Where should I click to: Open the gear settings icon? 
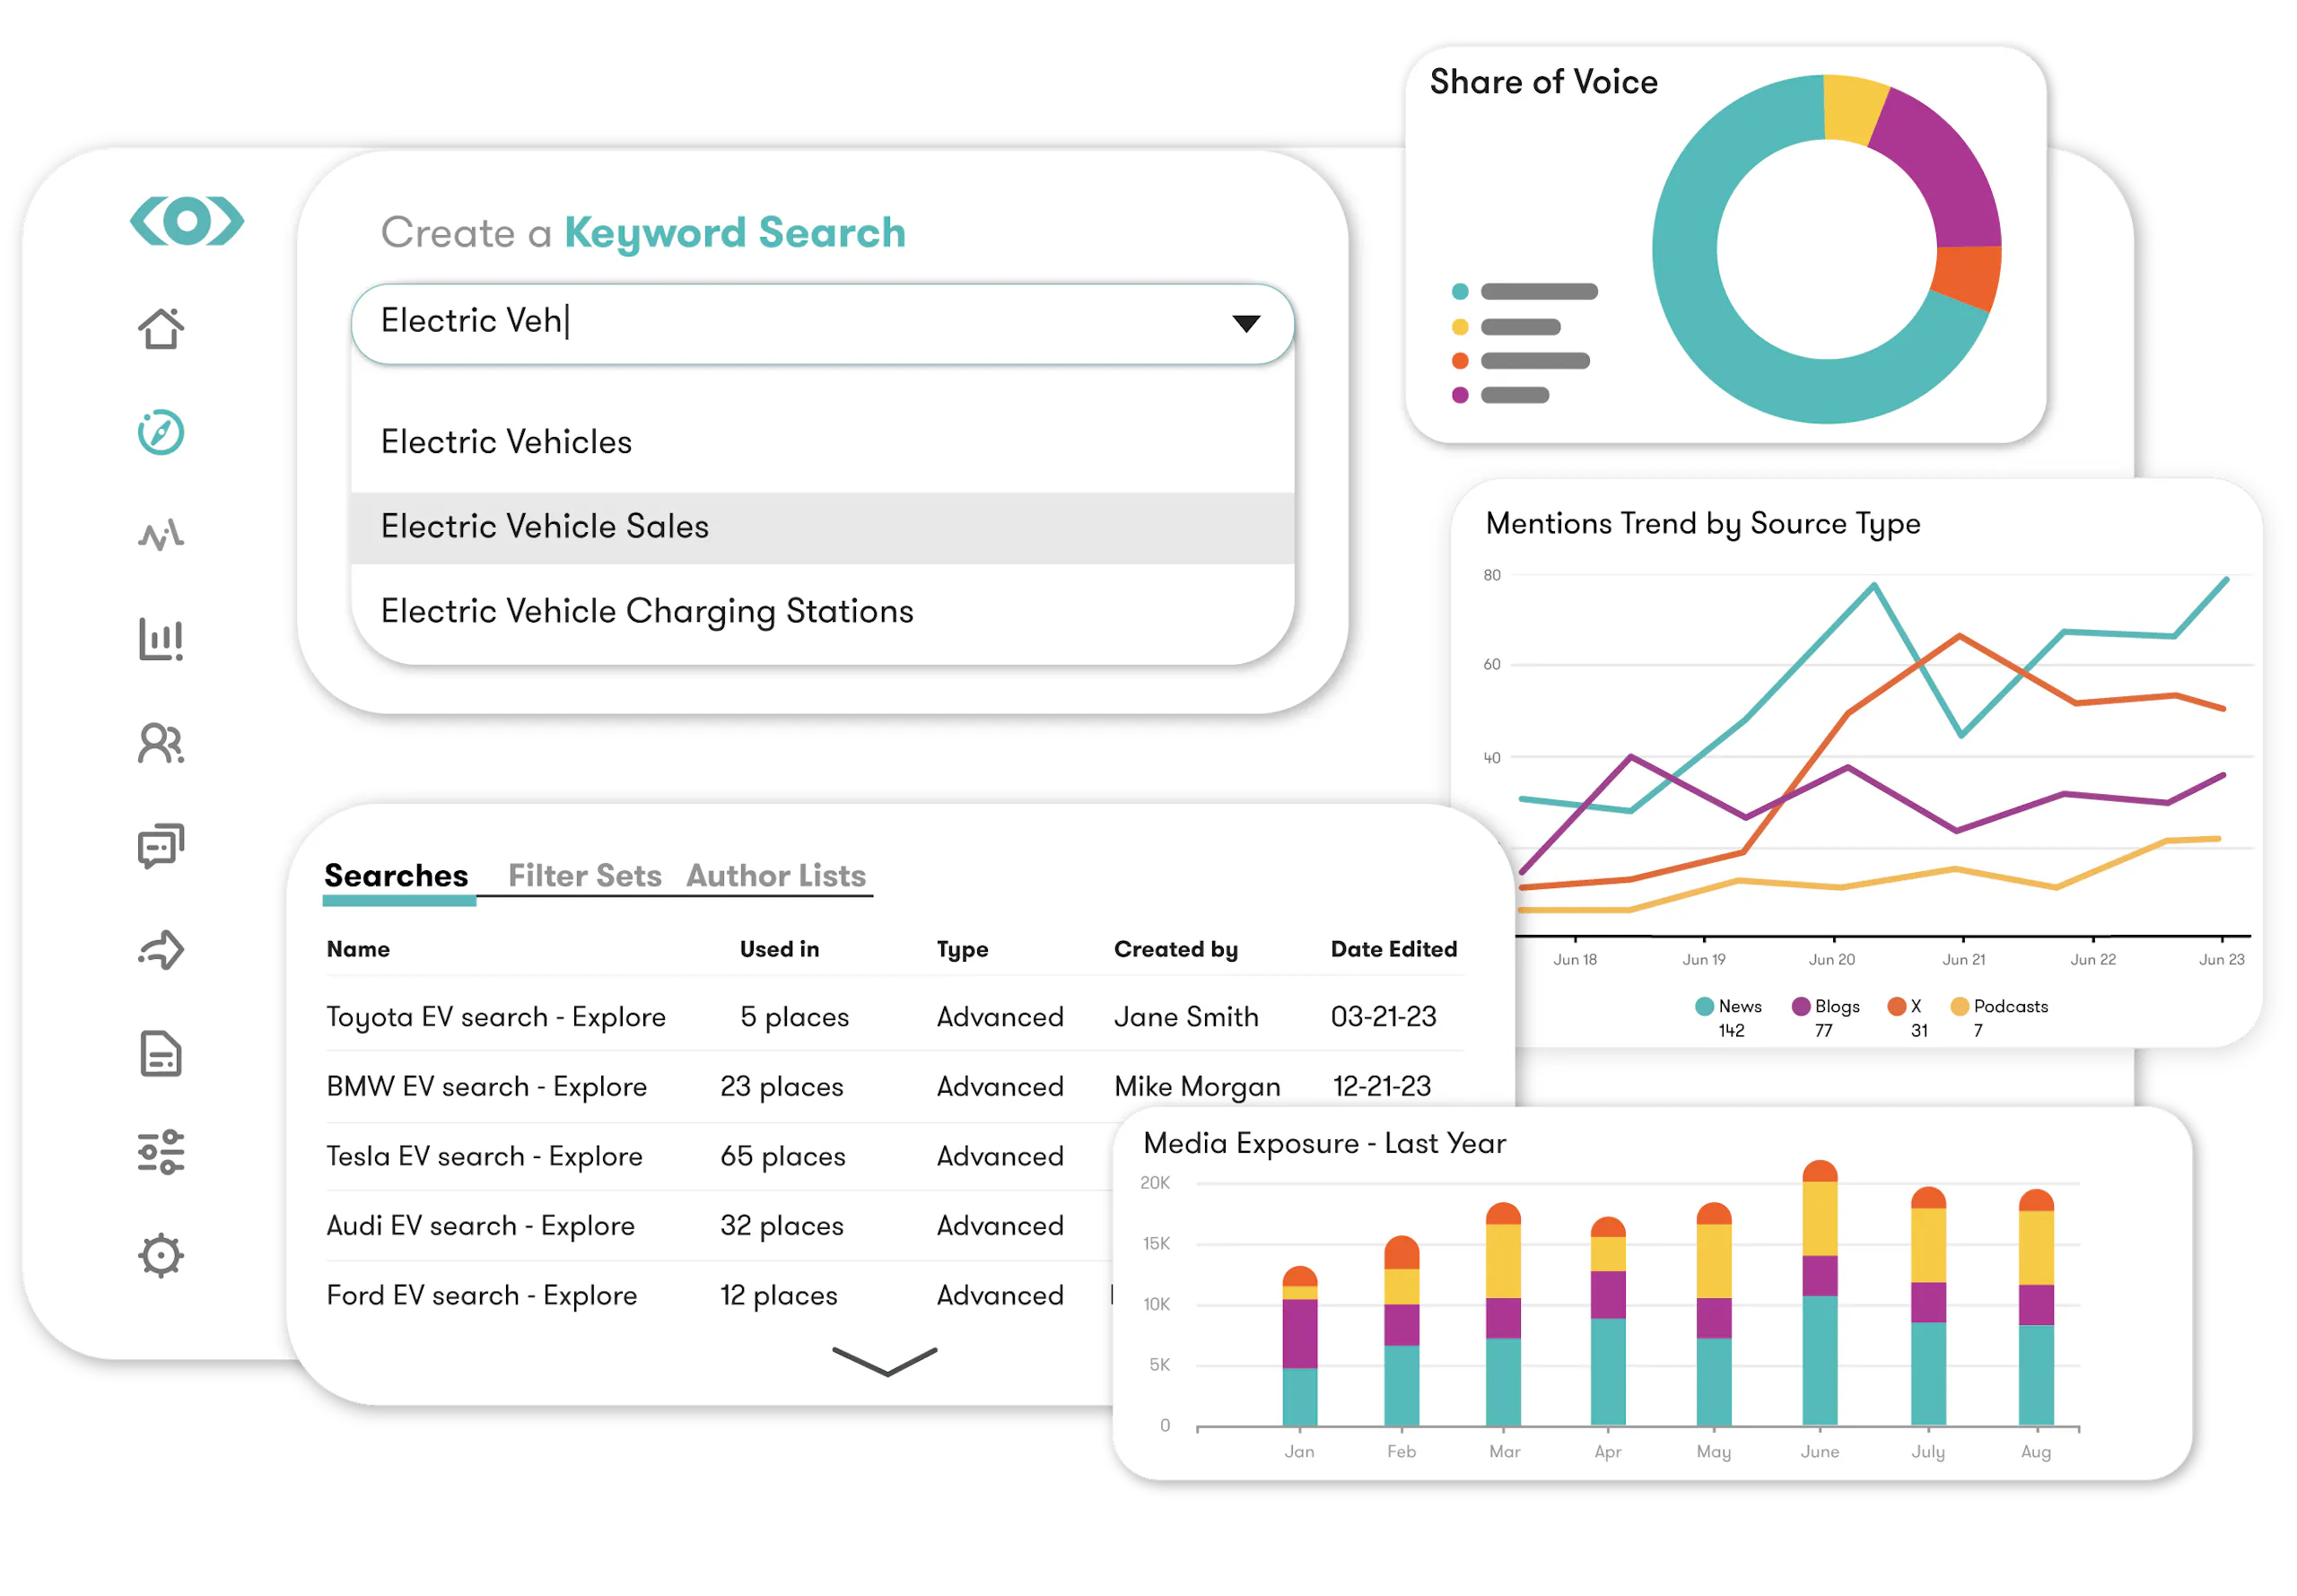[x=161, y=1256]
